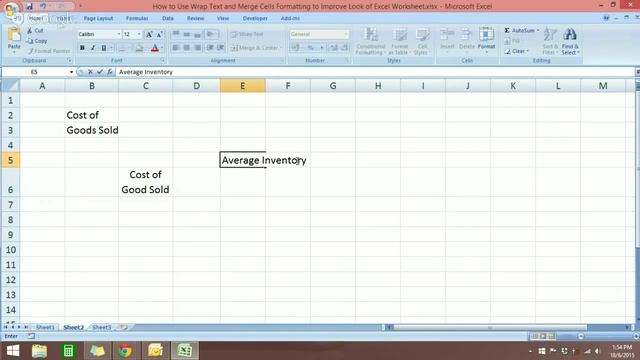Click the Fill Color paint bucket
Viewport: 640px width, 360px height.
139,48
